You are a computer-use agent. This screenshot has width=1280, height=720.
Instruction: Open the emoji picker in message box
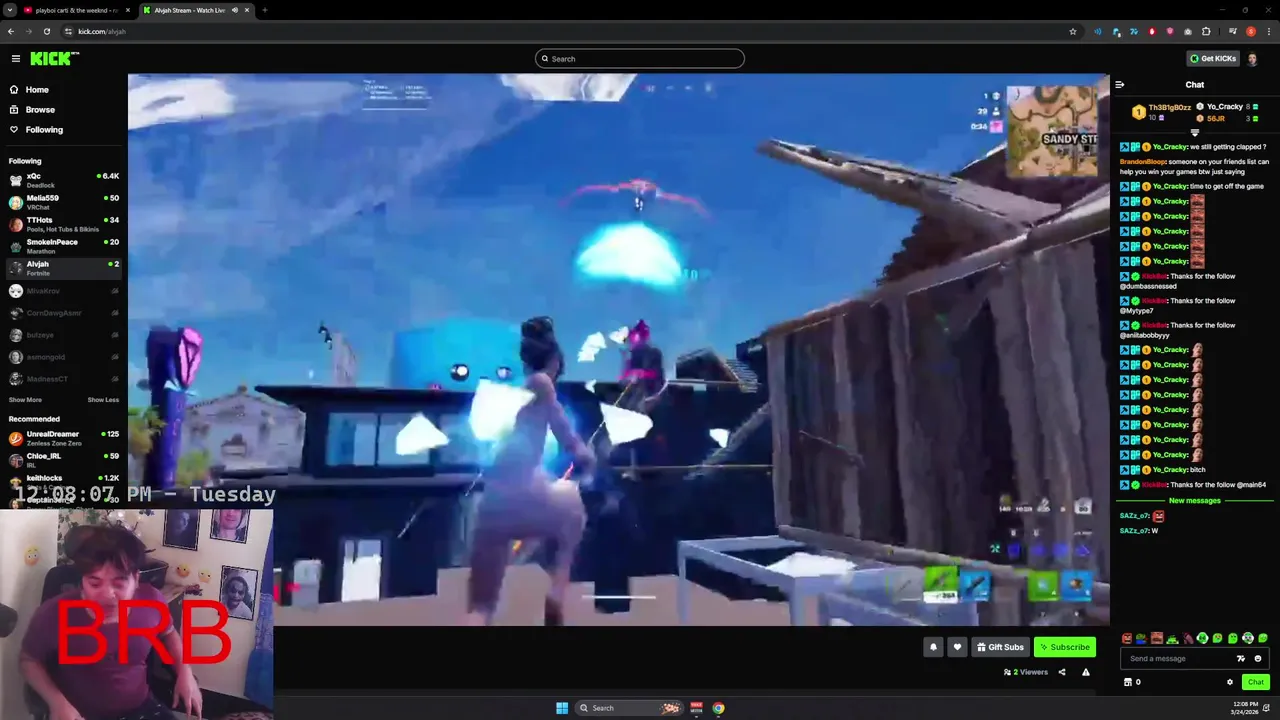[x=1258, y=659]
